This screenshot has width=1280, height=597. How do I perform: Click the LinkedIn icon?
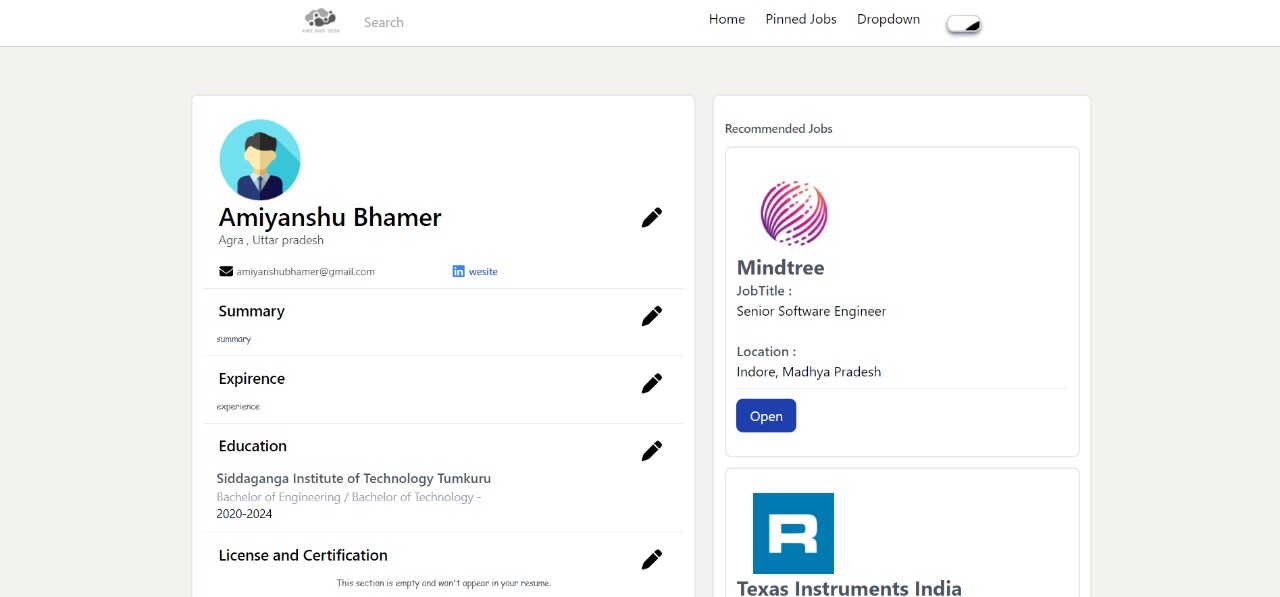pos(458,271)
